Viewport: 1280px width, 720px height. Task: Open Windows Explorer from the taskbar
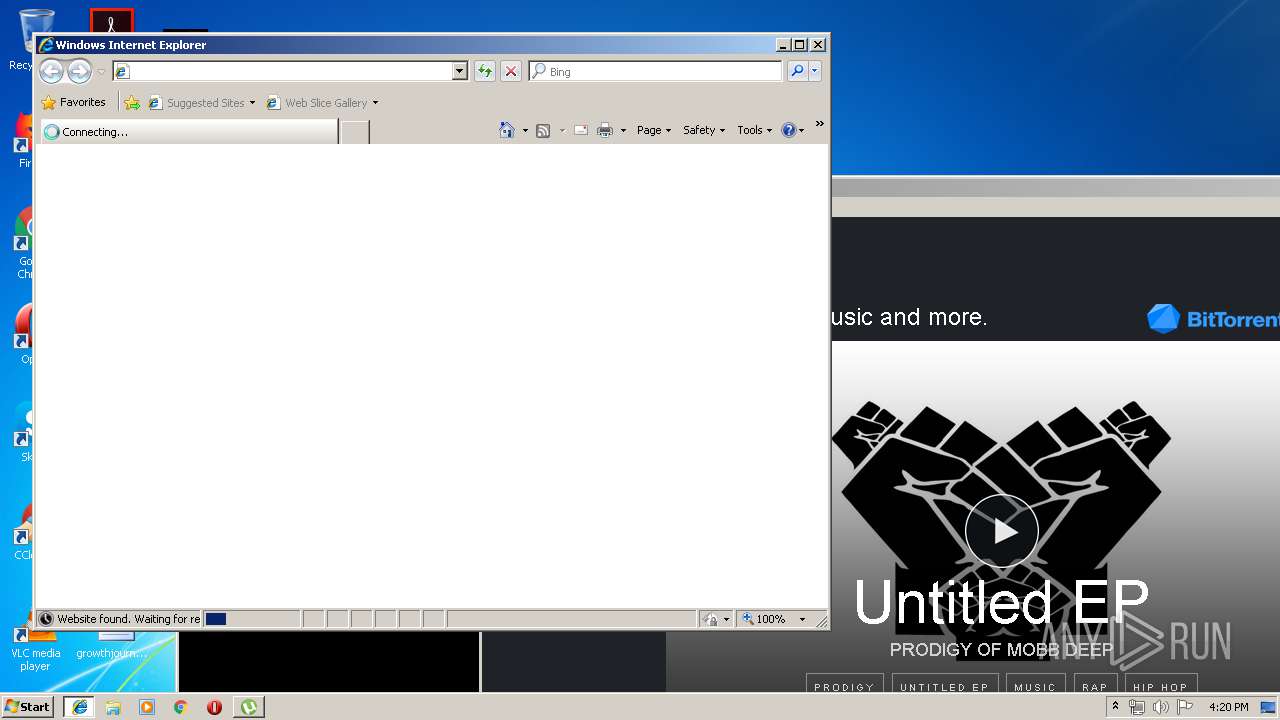click(113, 707)
